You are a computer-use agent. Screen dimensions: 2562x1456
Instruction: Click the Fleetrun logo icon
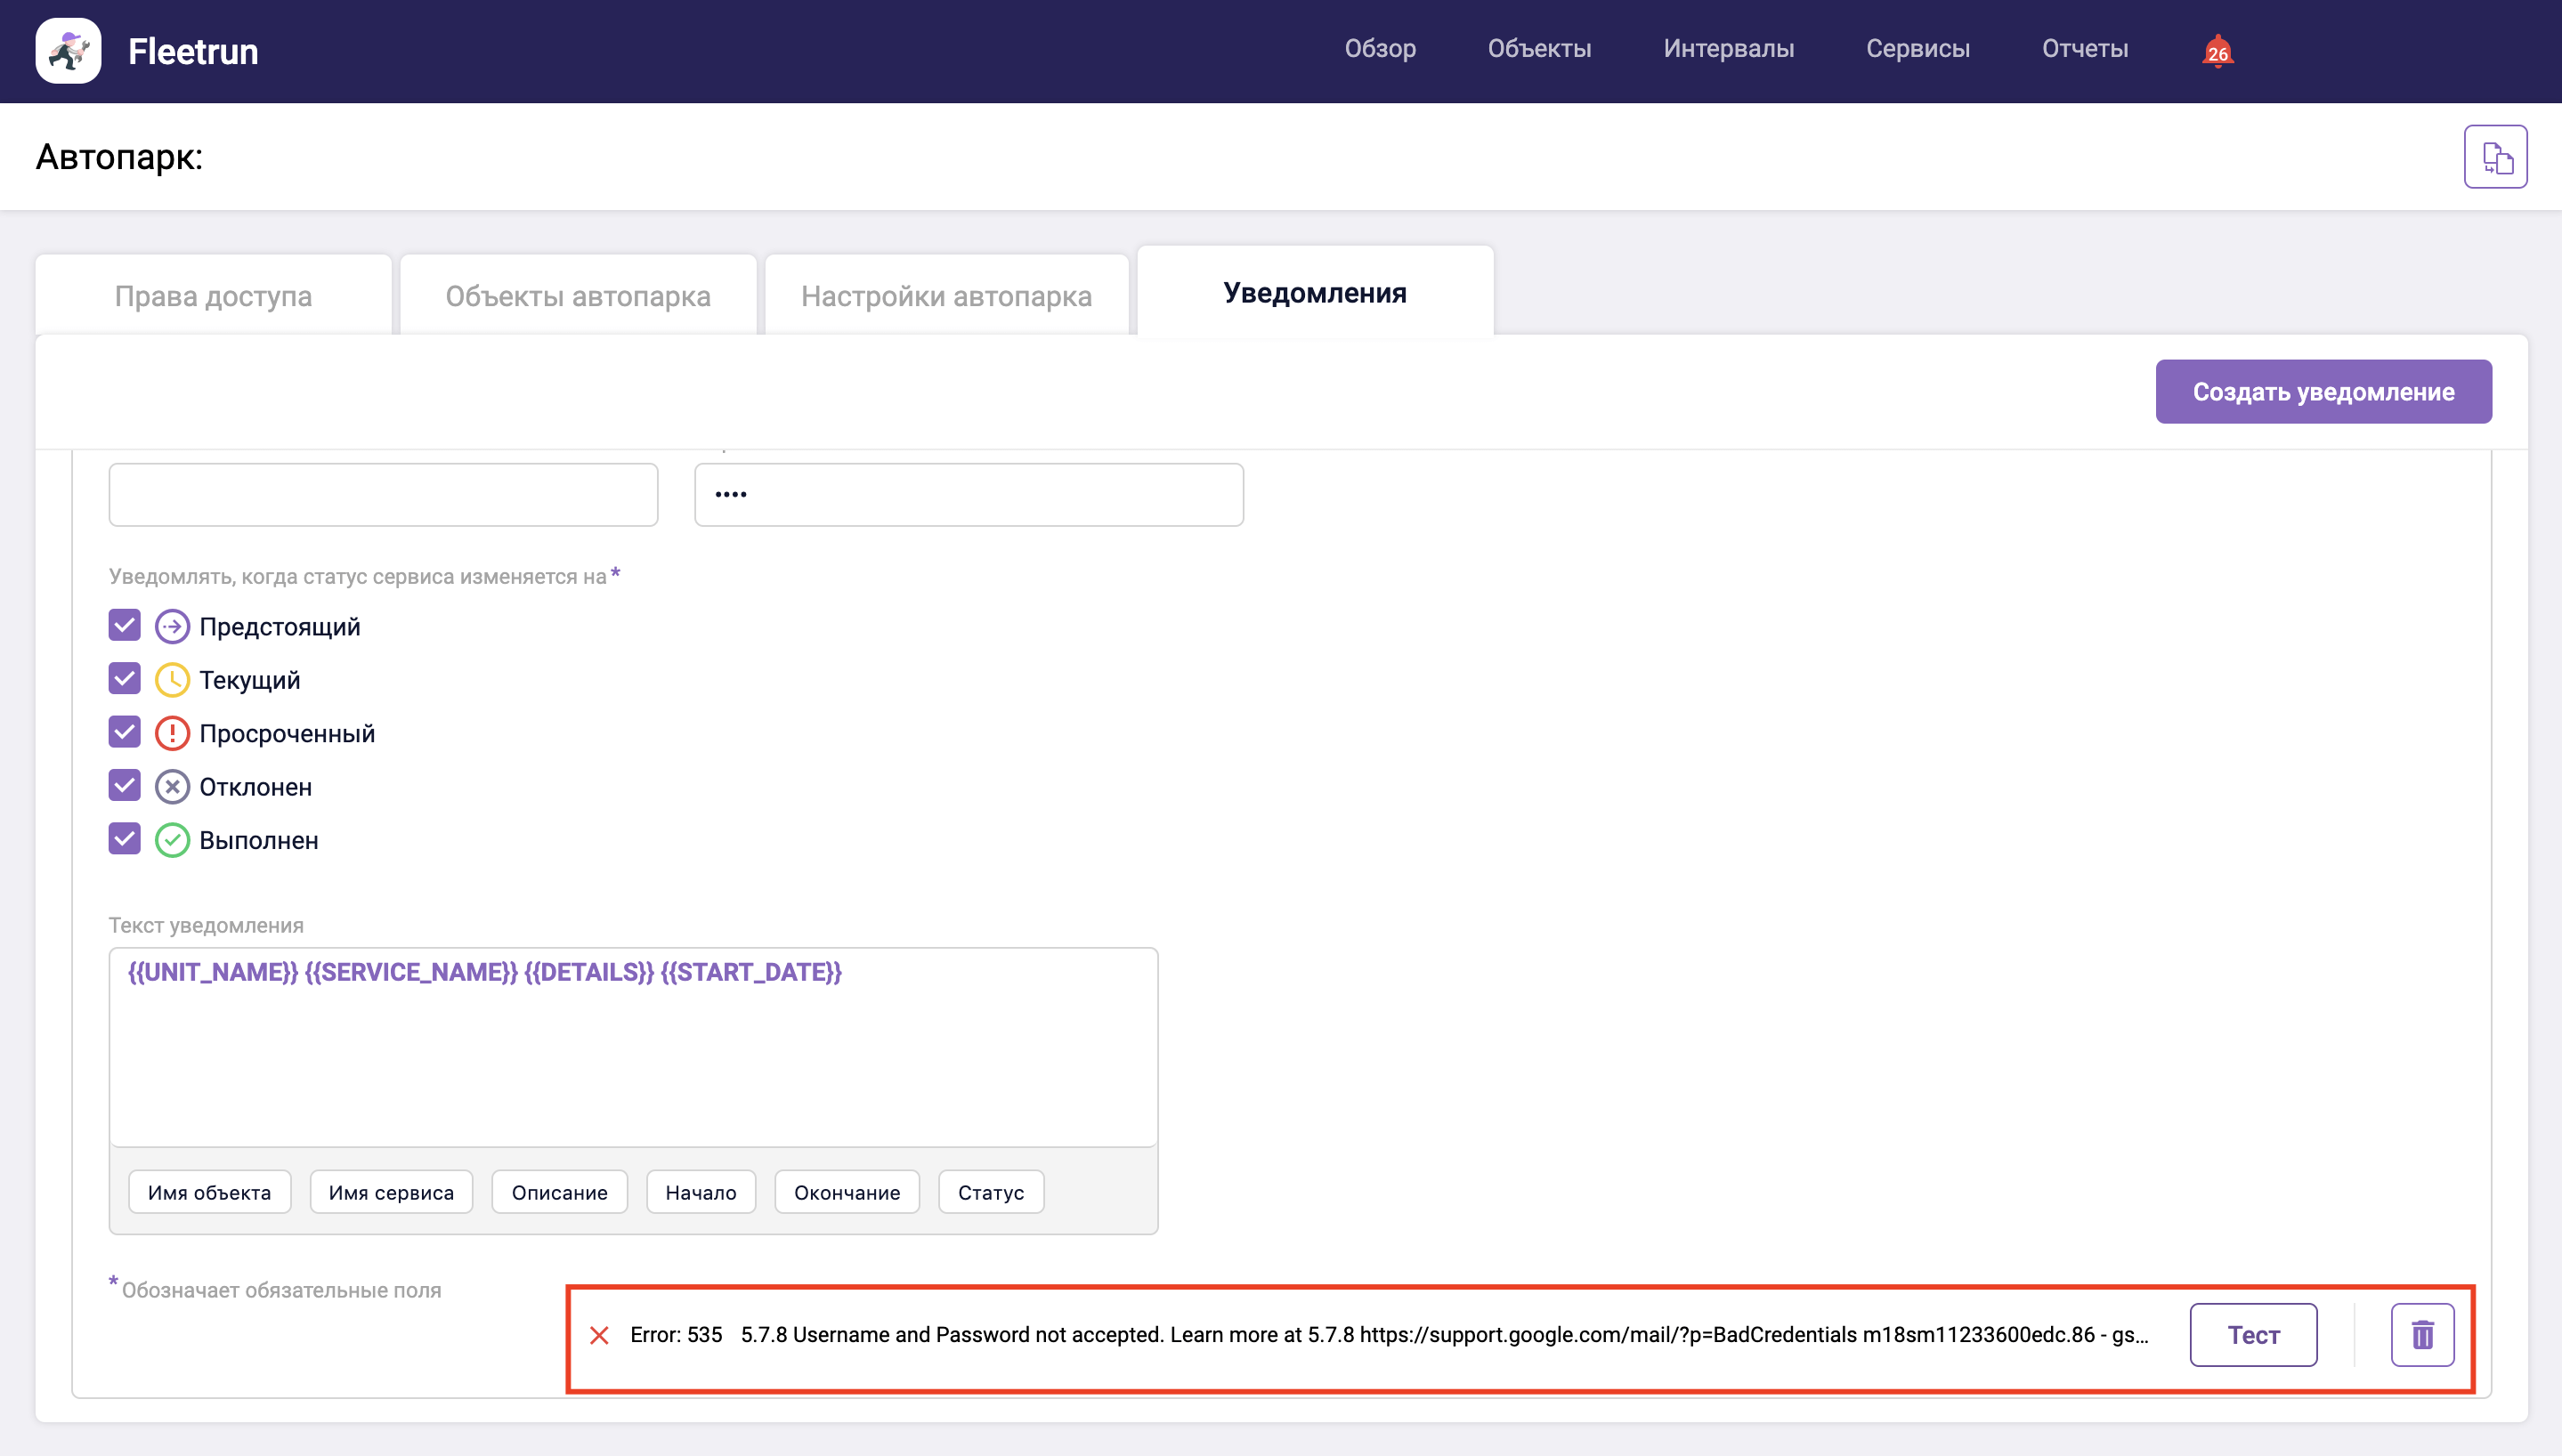67,50
